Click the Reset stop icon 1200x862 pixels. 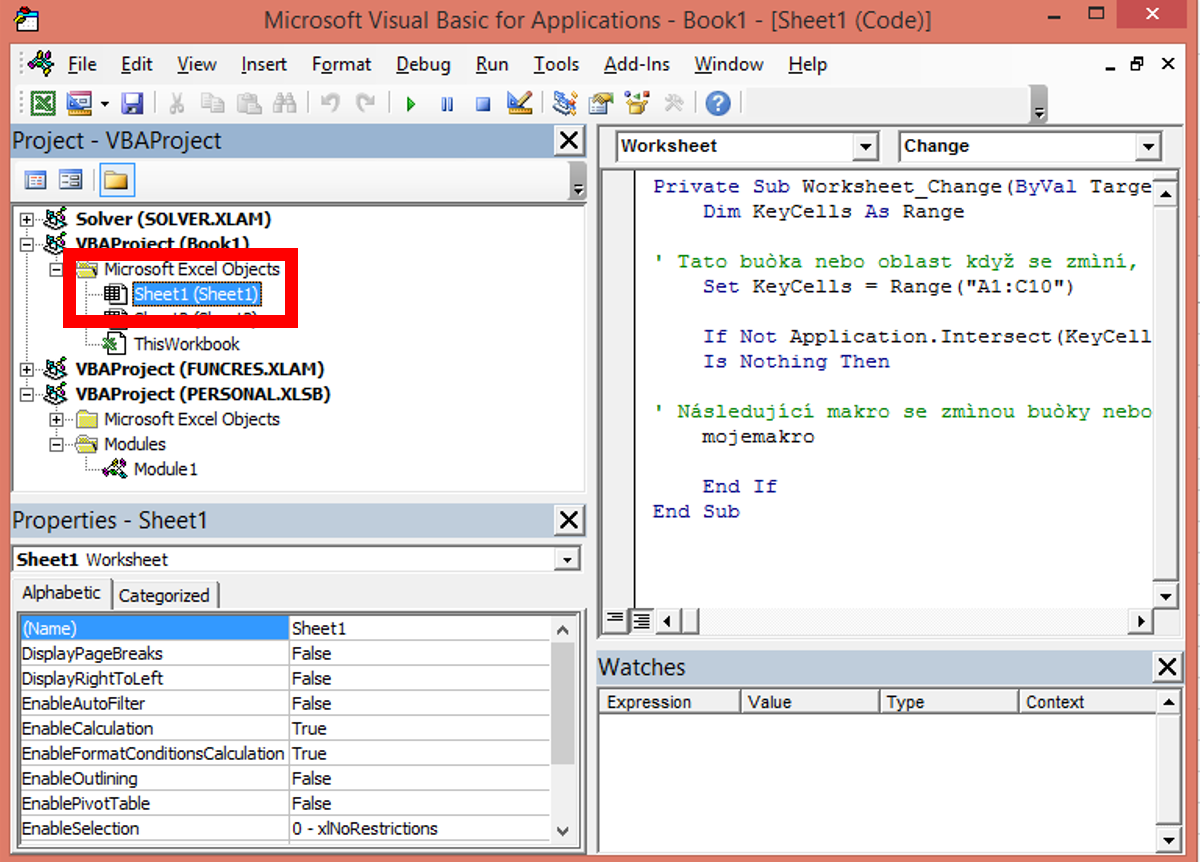point(483,103)
